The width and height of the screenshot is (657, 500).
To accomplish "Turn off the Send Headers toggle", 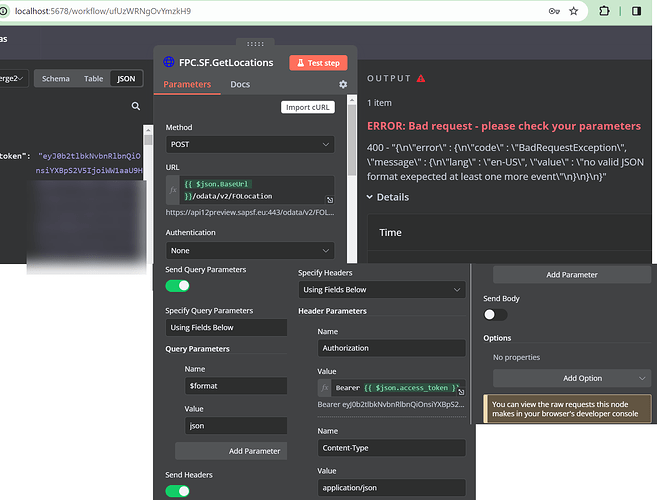I will pyautogui.click(x=178, y=491).
